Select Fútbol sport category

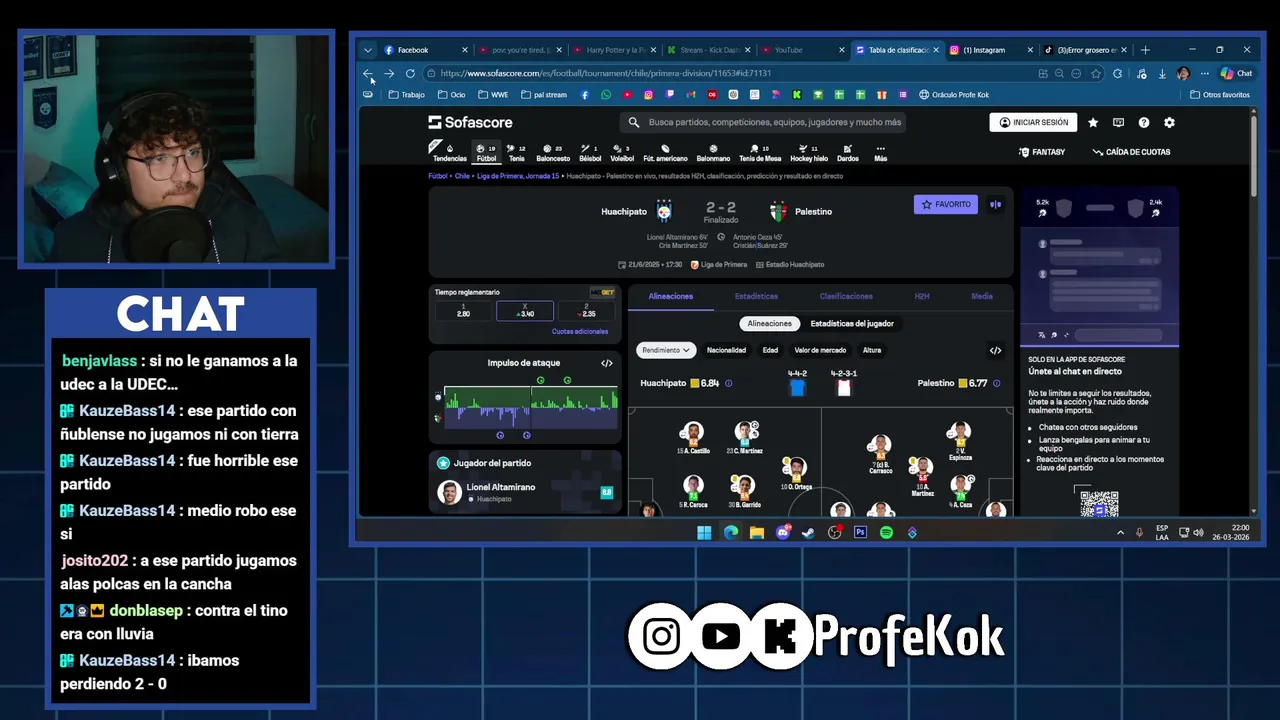(486, 152)
